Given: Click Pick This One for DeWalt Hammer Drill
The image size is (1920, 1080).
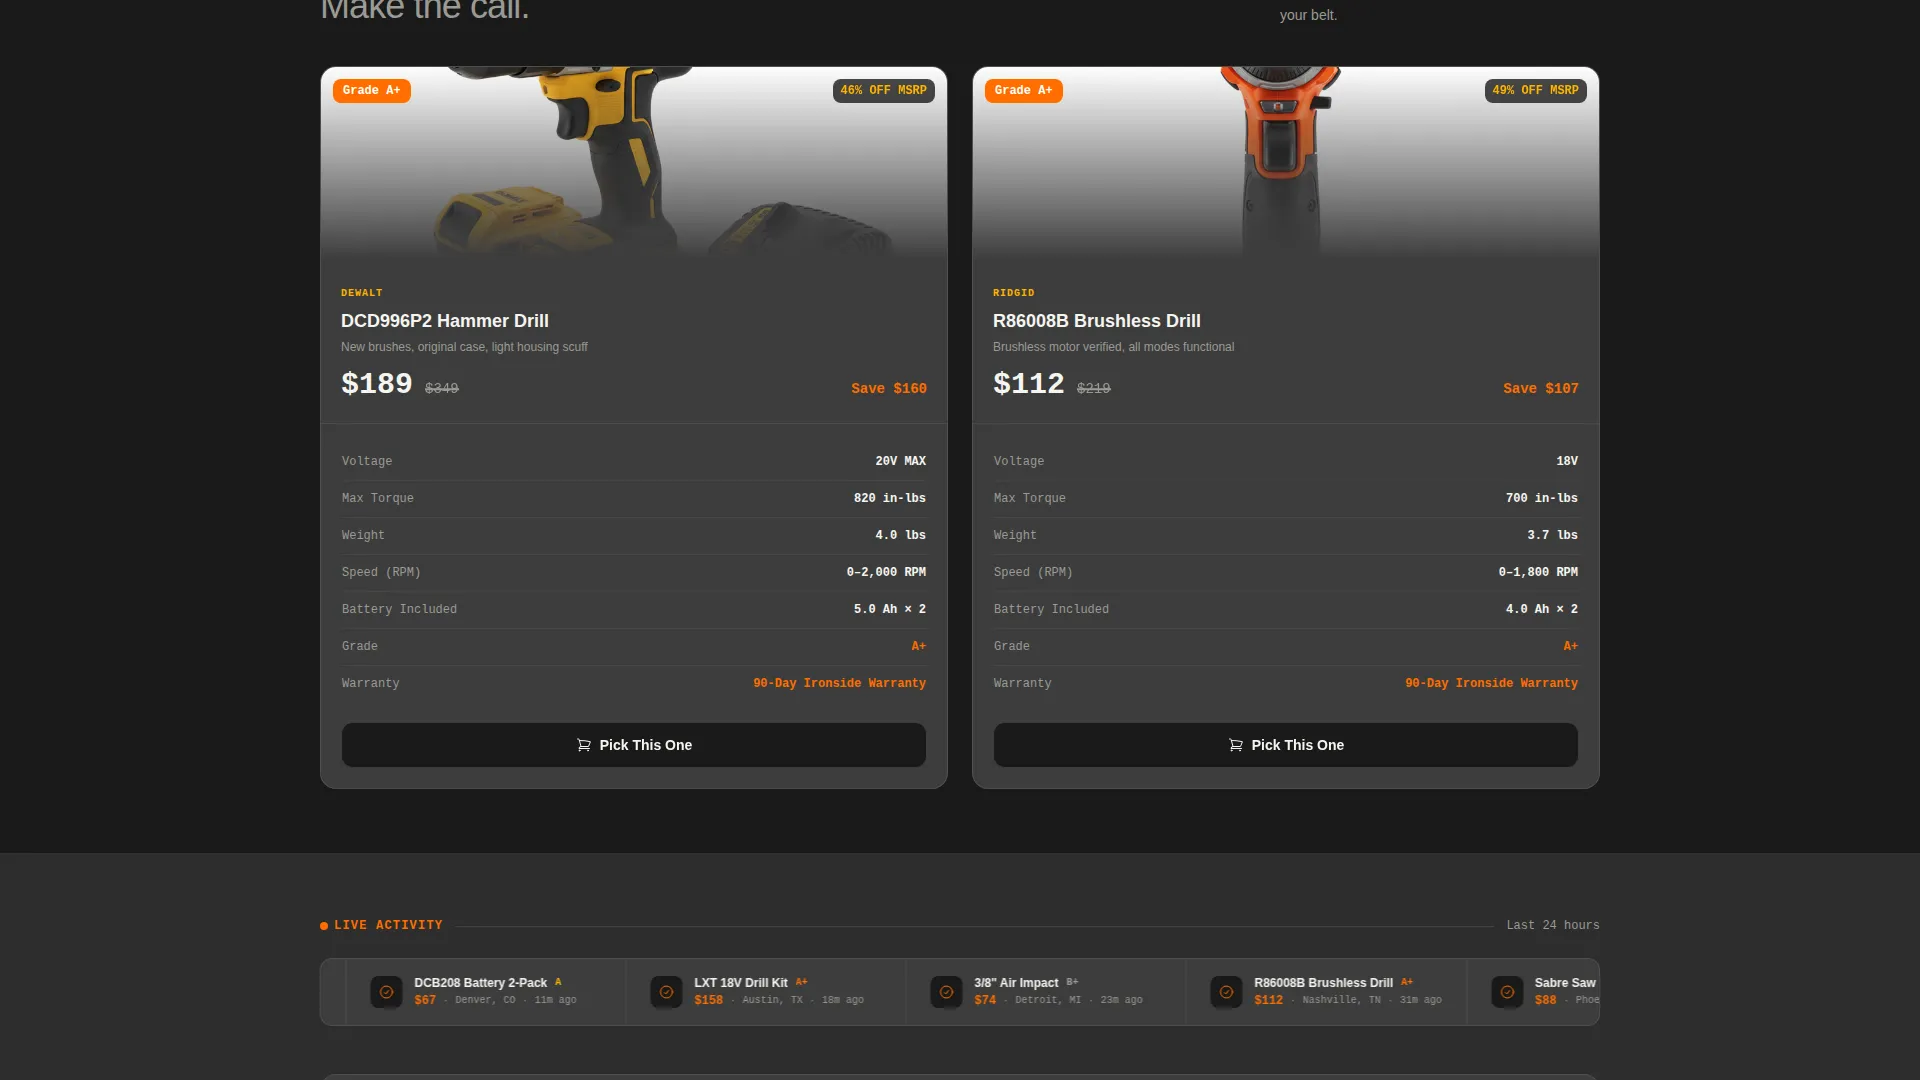Looking at the screenshot, I should click(633, 745).
